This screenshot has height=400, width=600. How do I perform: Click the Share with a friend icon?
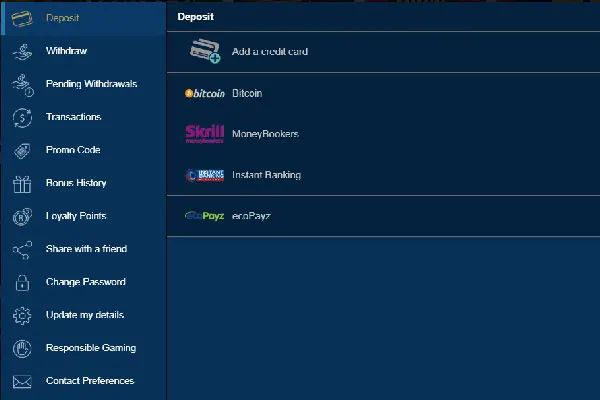(22, 250)
